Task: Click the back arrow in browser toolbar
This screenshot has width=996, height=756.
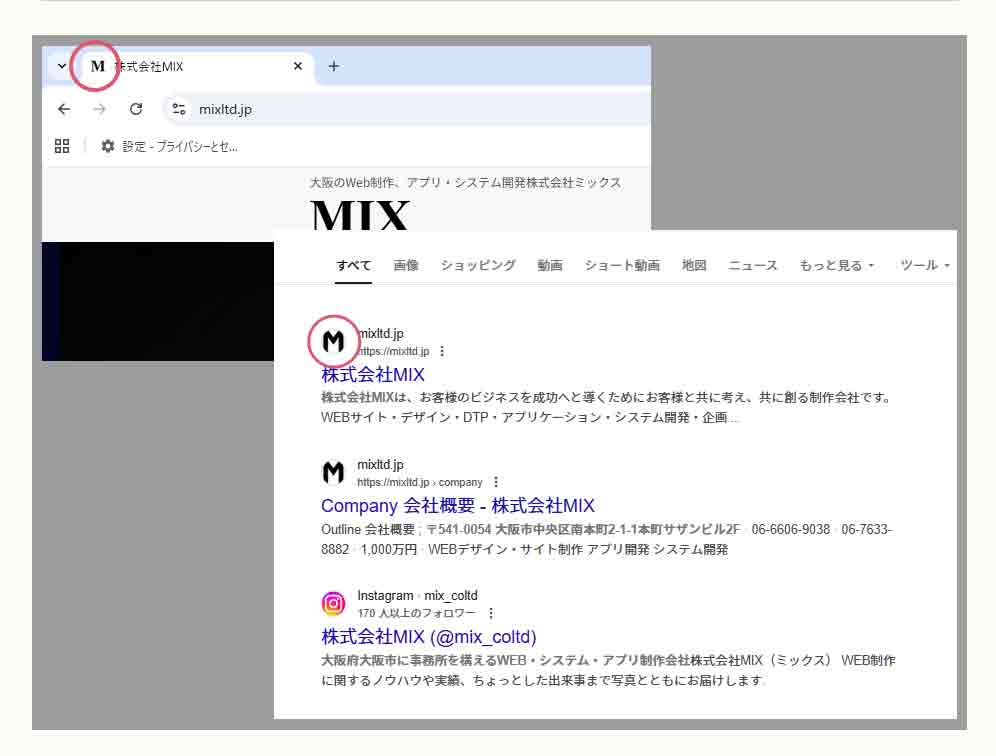Action: pyautogui.click(x=64, y=109)
